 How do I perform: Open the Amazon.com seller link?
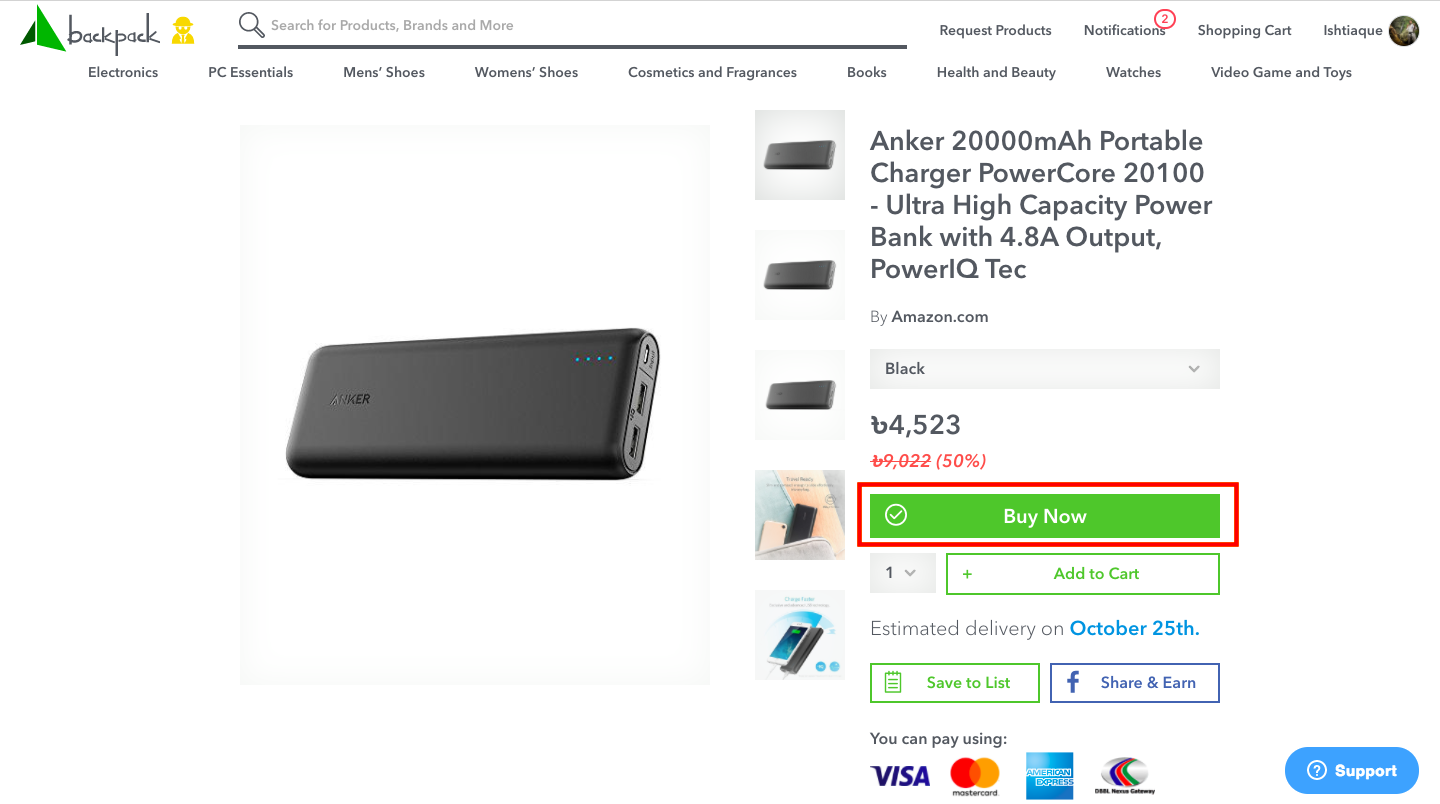coord(940,317)
